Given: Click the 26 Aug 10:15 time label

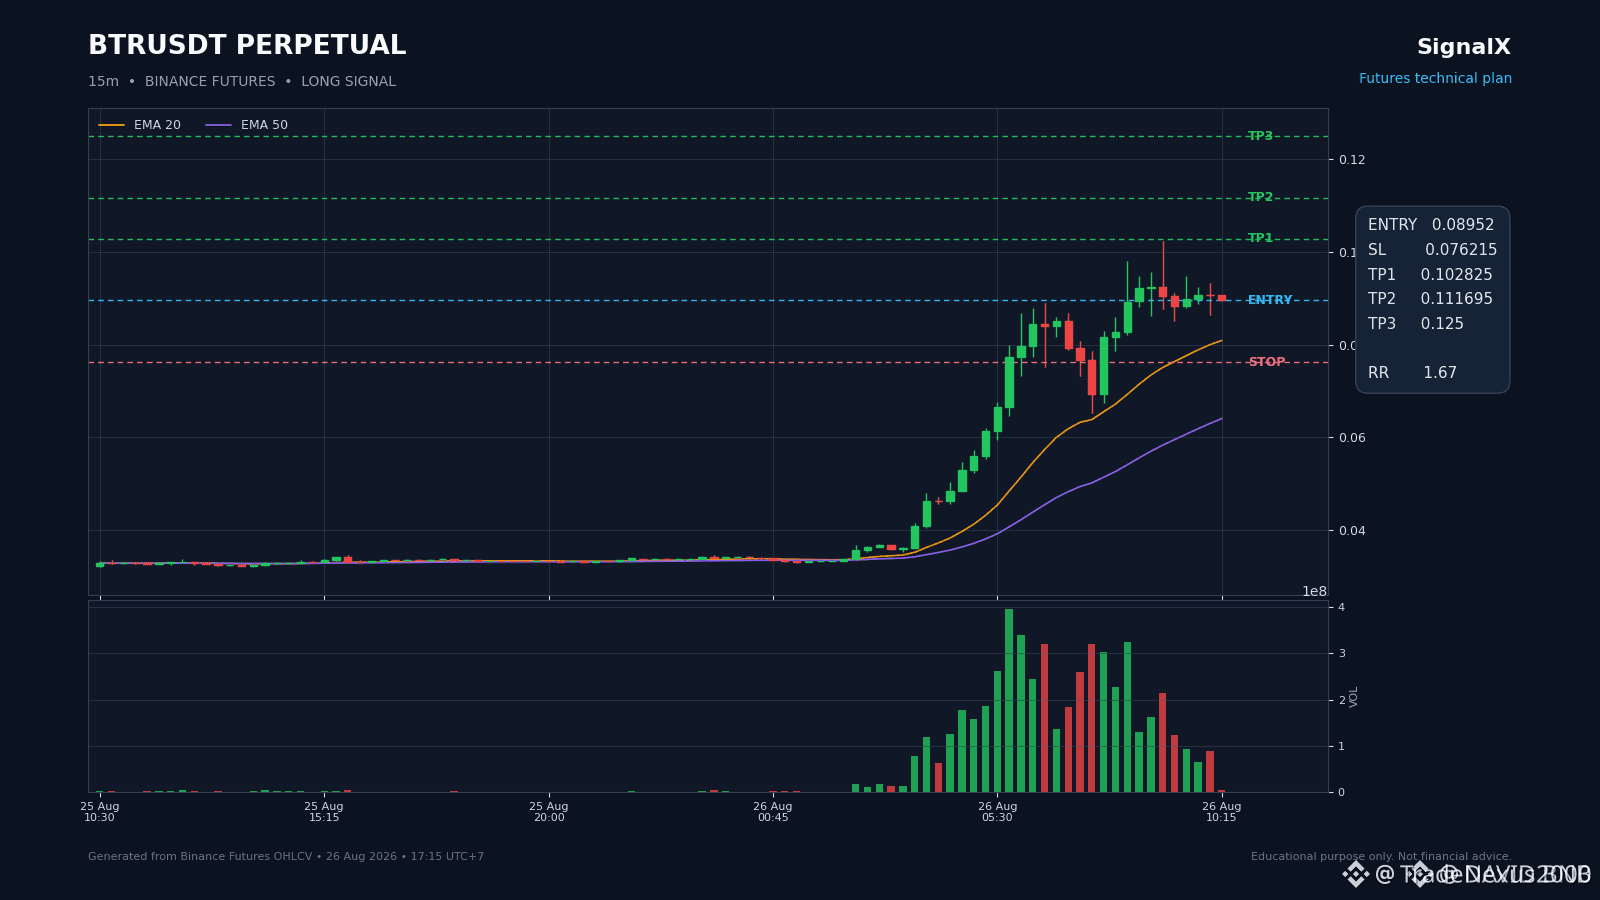Looking at the screenshot, I should 1221,812.
